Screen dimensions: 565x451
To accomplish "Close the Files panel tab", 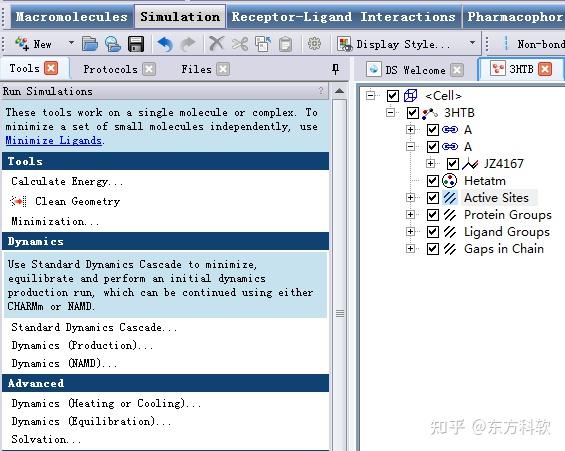I will pos(223,69).
